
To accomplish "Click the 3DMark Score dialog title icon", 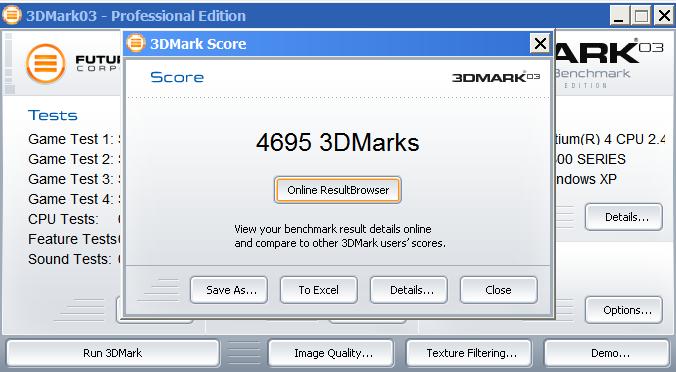I will pos(135,43).
